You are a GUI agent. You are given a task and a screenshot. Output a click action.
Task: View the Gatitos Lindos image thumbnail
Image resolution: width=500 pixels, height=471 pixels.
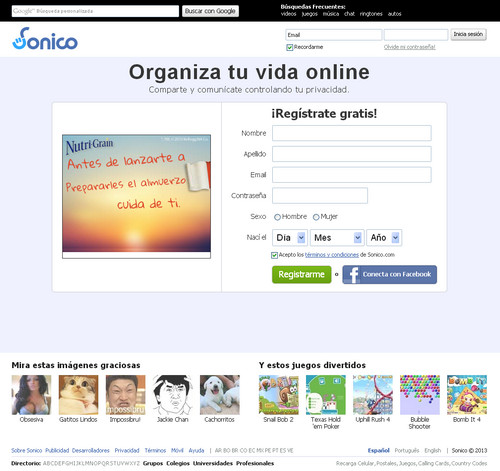click(78, 395)
